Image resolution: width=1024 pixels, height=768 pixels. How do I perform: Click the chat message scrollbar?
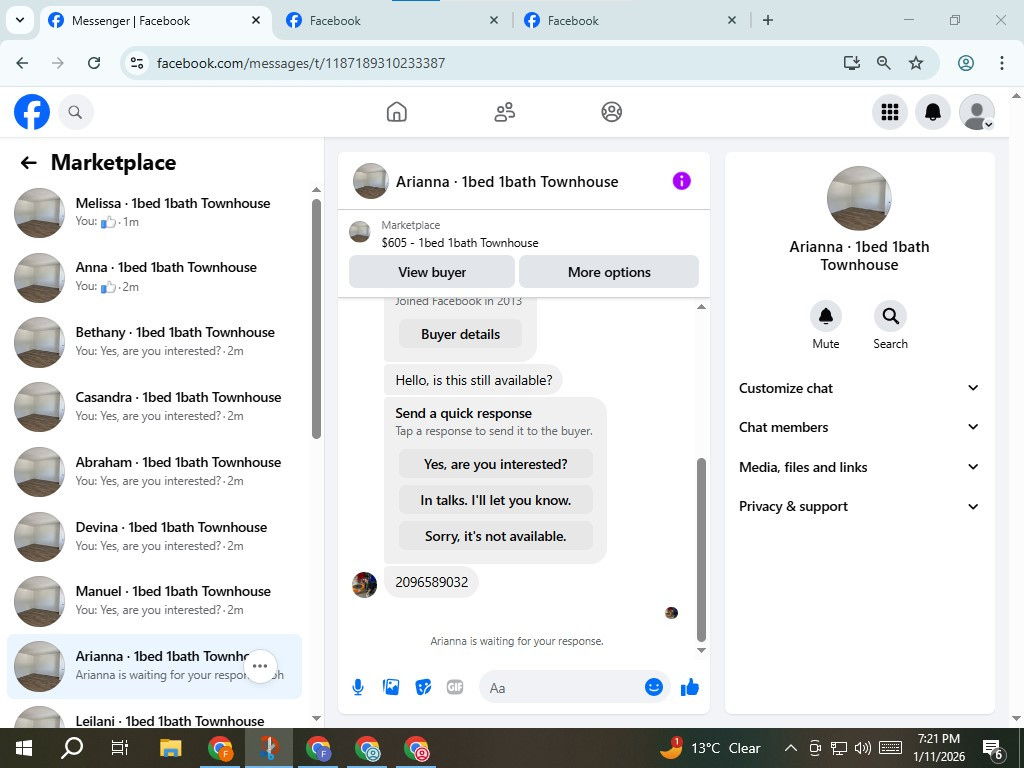click(701, 550)
